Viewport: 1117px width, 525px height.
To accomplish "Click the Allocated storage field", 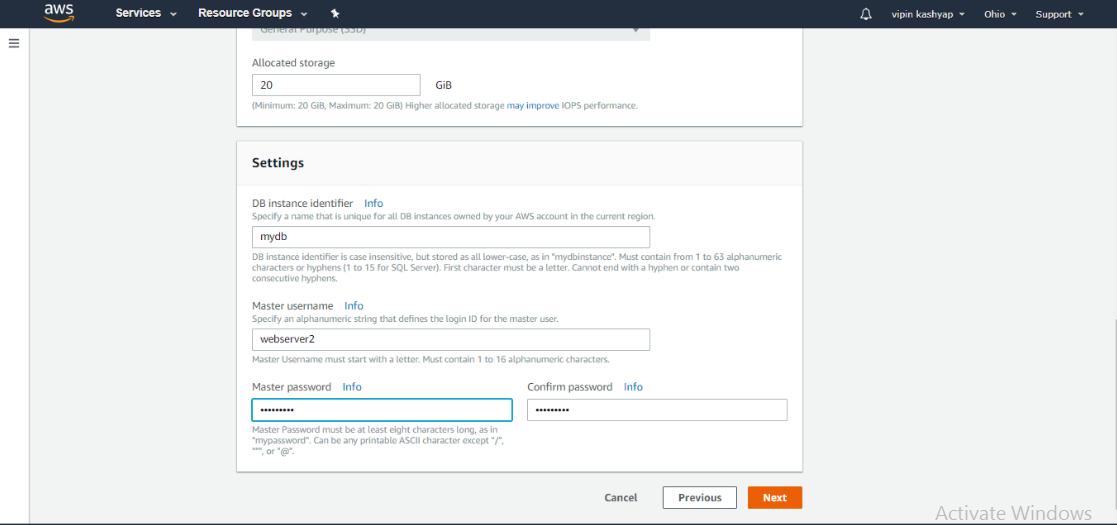I will (336, 85).
